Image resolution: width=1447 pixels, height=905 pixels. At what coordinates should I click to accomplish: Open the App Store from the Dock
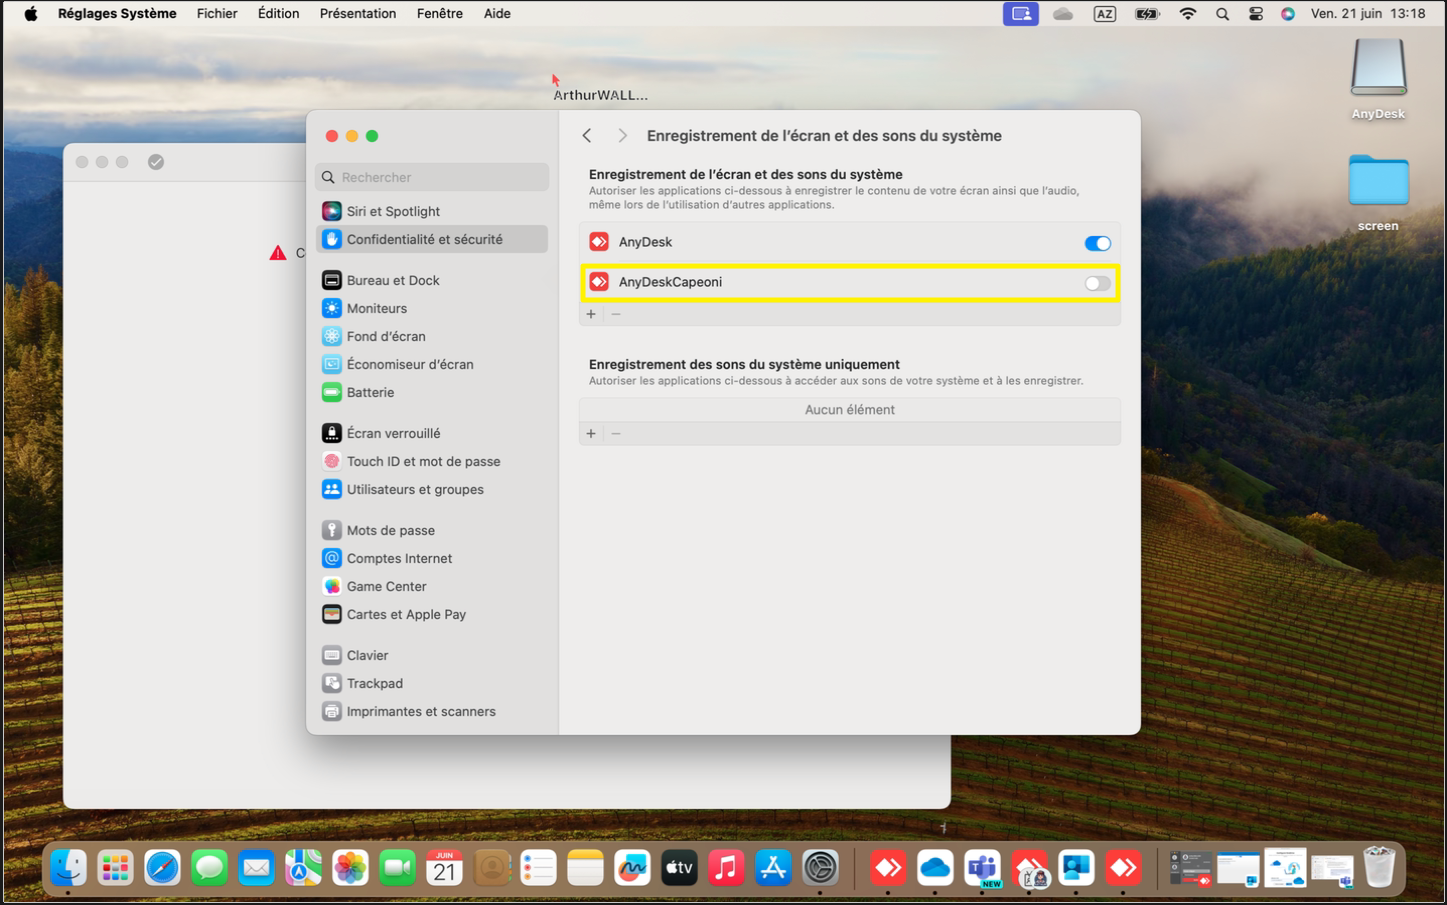773,867
